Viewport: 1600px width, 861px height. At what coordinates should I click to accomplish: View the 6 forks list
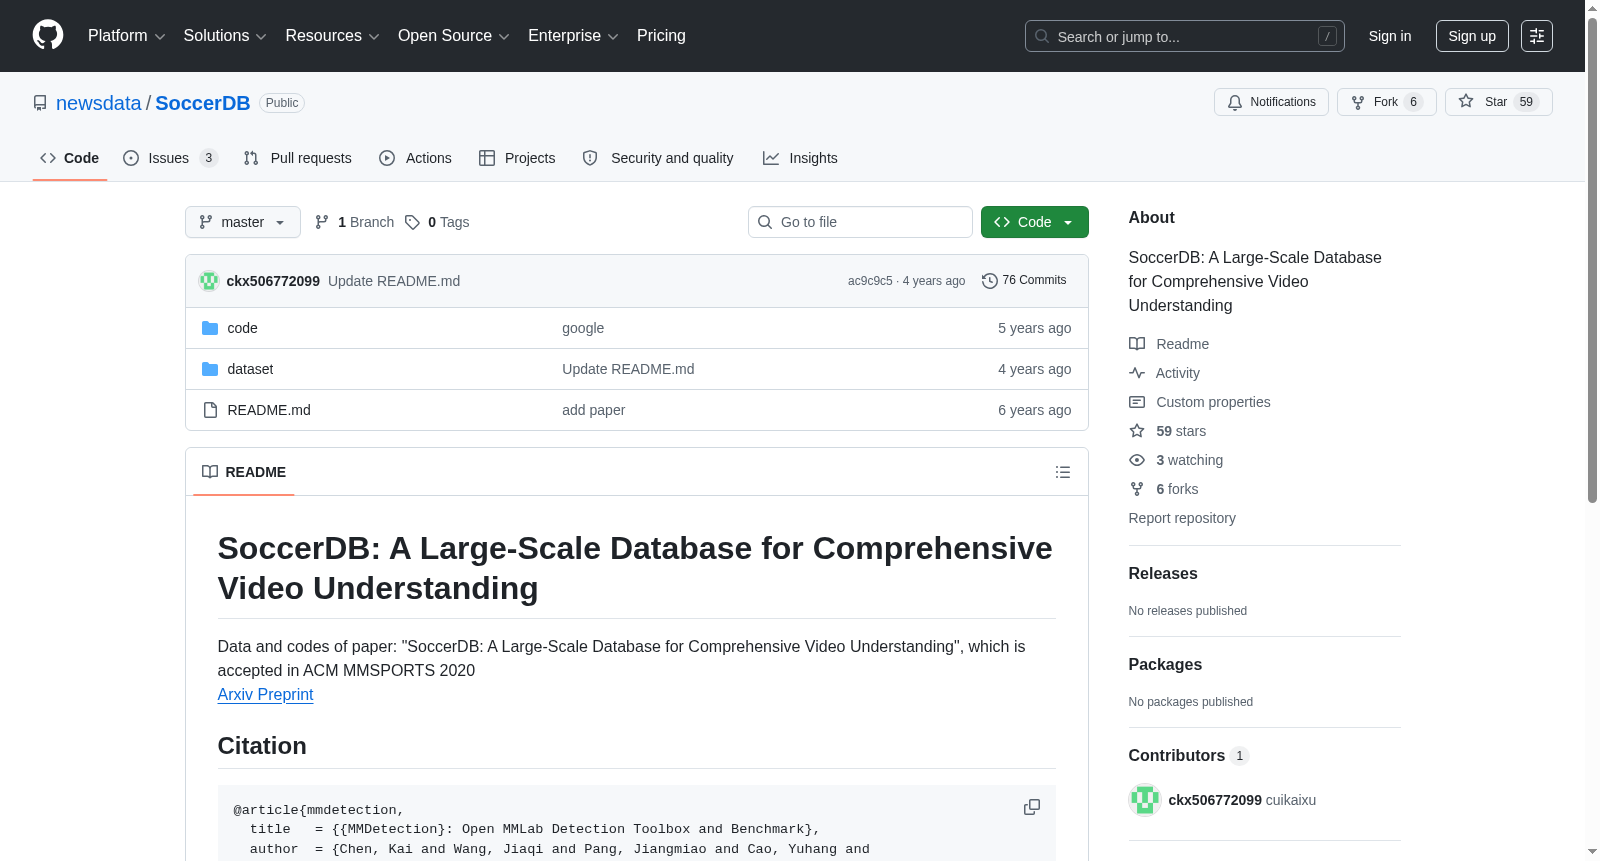(1164, 489)
